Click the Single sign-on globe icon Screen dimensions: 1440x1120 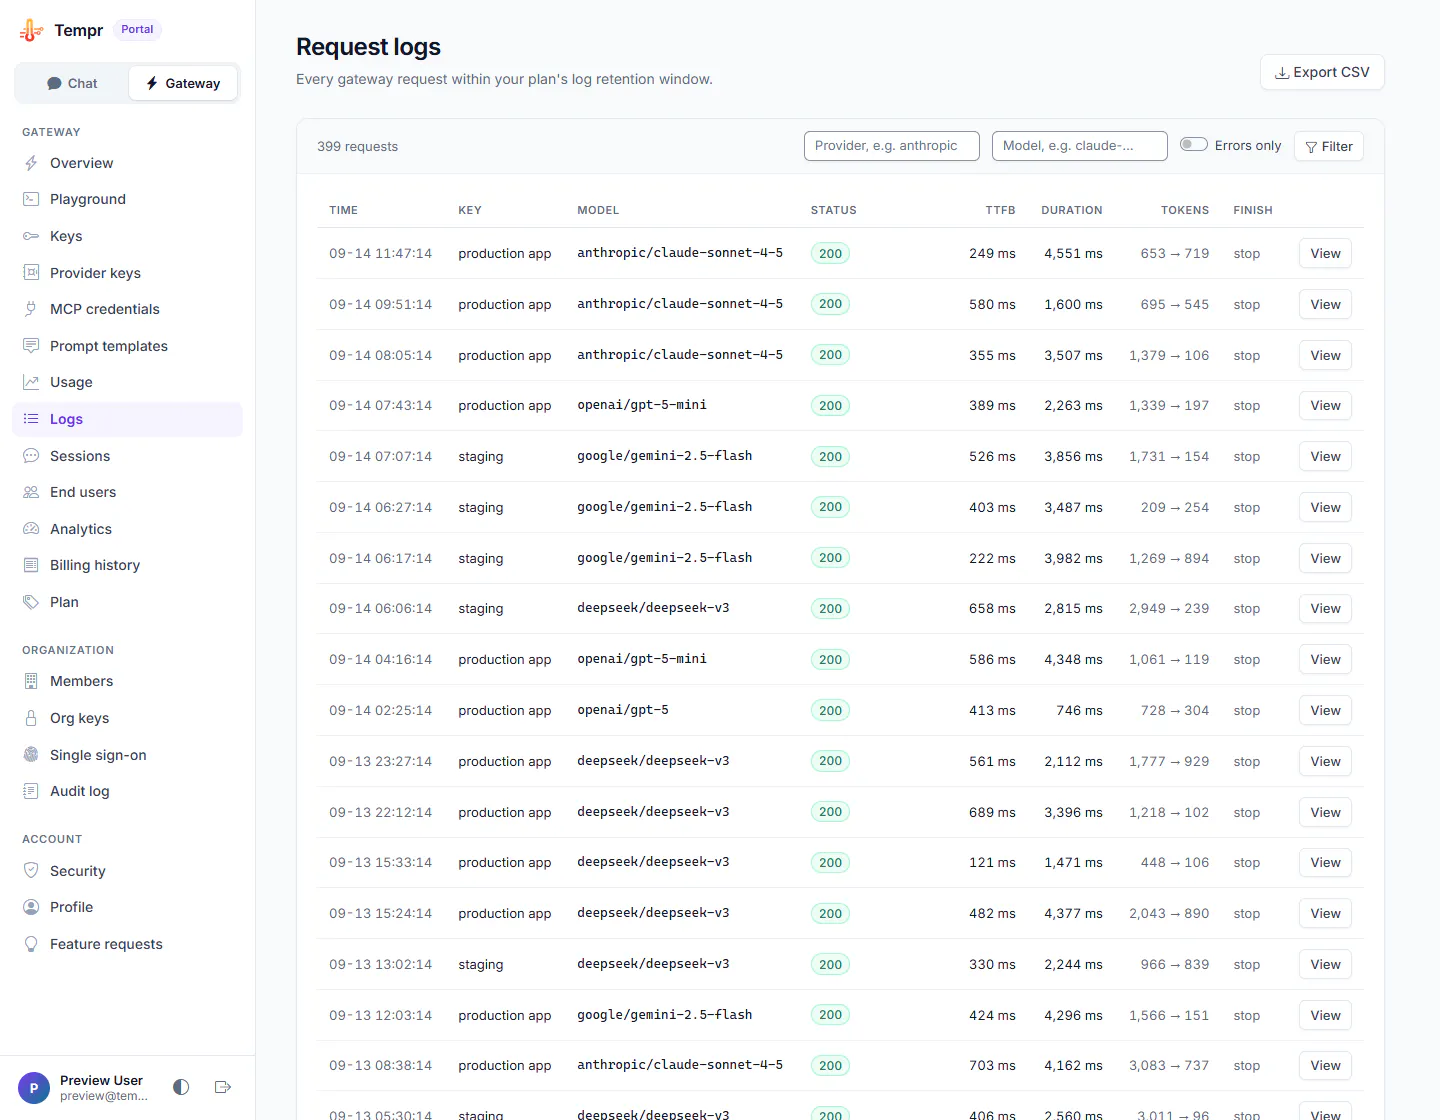pyautogui.click(x=31, y=755)
